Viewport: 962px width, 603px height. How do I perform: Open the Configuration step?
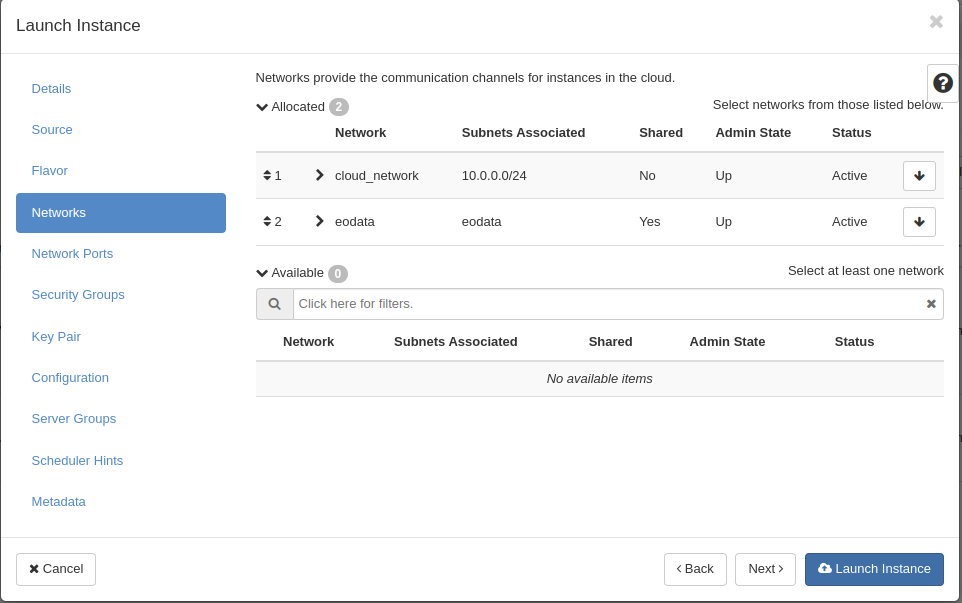[70, 378]
